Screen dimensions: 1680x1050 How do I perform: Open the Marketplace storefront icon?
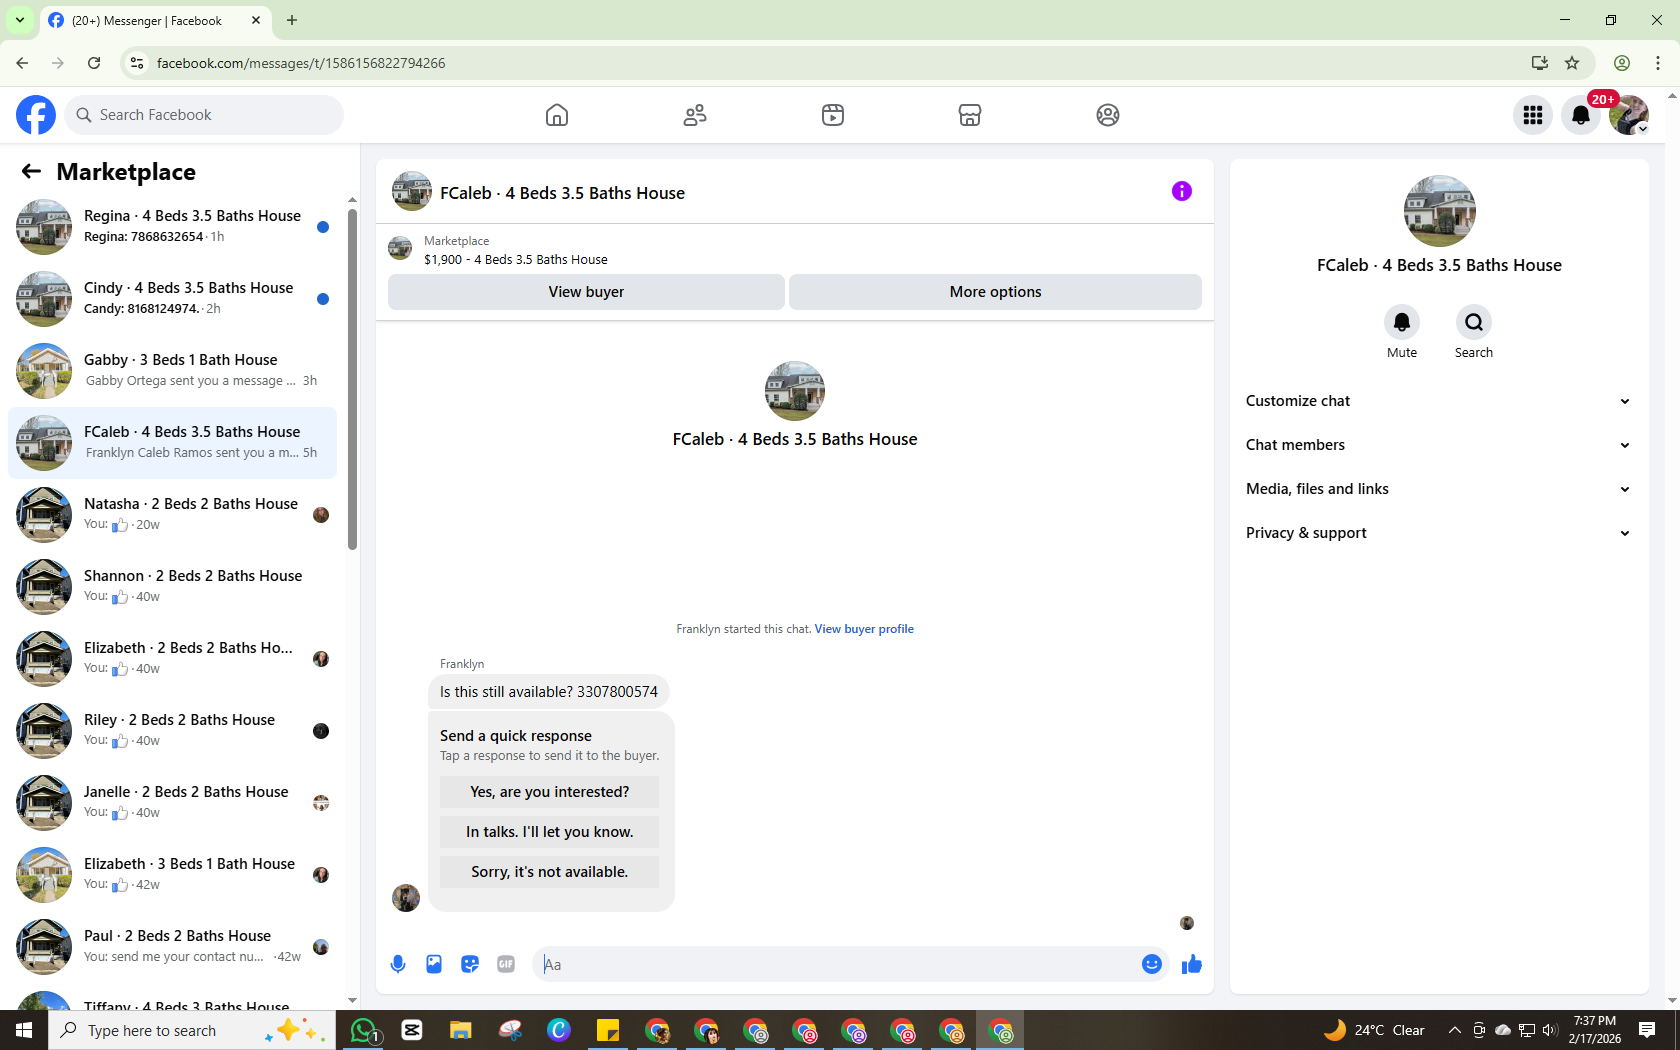pos(970,115)
